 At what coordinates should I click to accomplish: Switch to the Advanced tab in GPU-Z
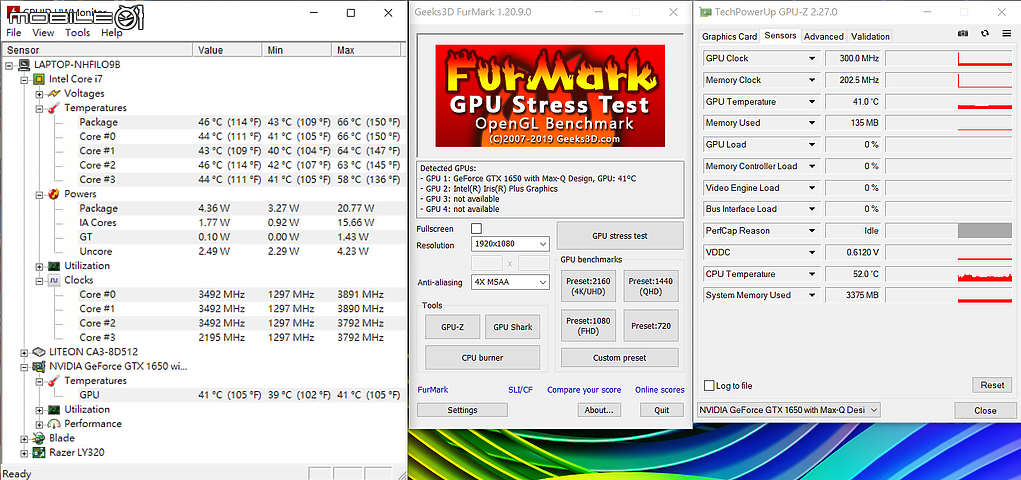pyautogui.click(x=824, y=36)
